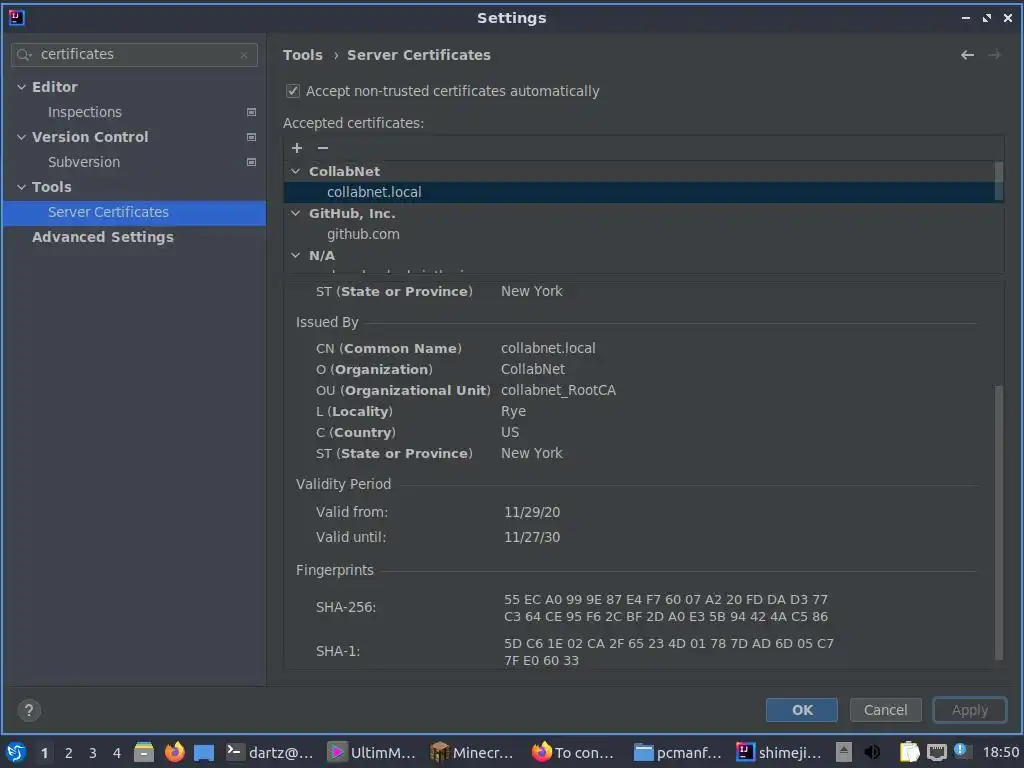The width and height of the screenshot is (1024, 768).
Task: Open file manager from taskbar launcher
Action: pos(144,752)
